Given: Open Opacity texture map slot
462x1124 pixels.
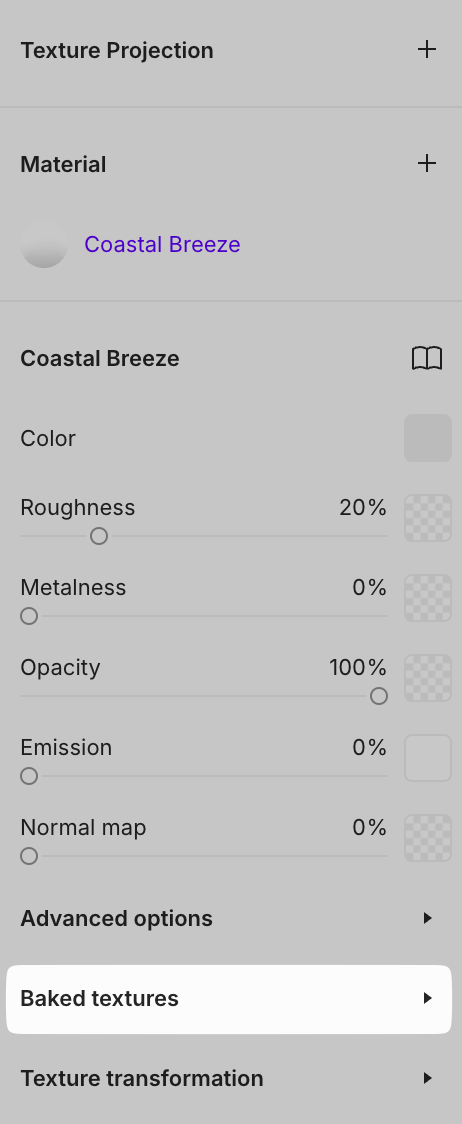Looking at the screenshot, I should point(428,678).
